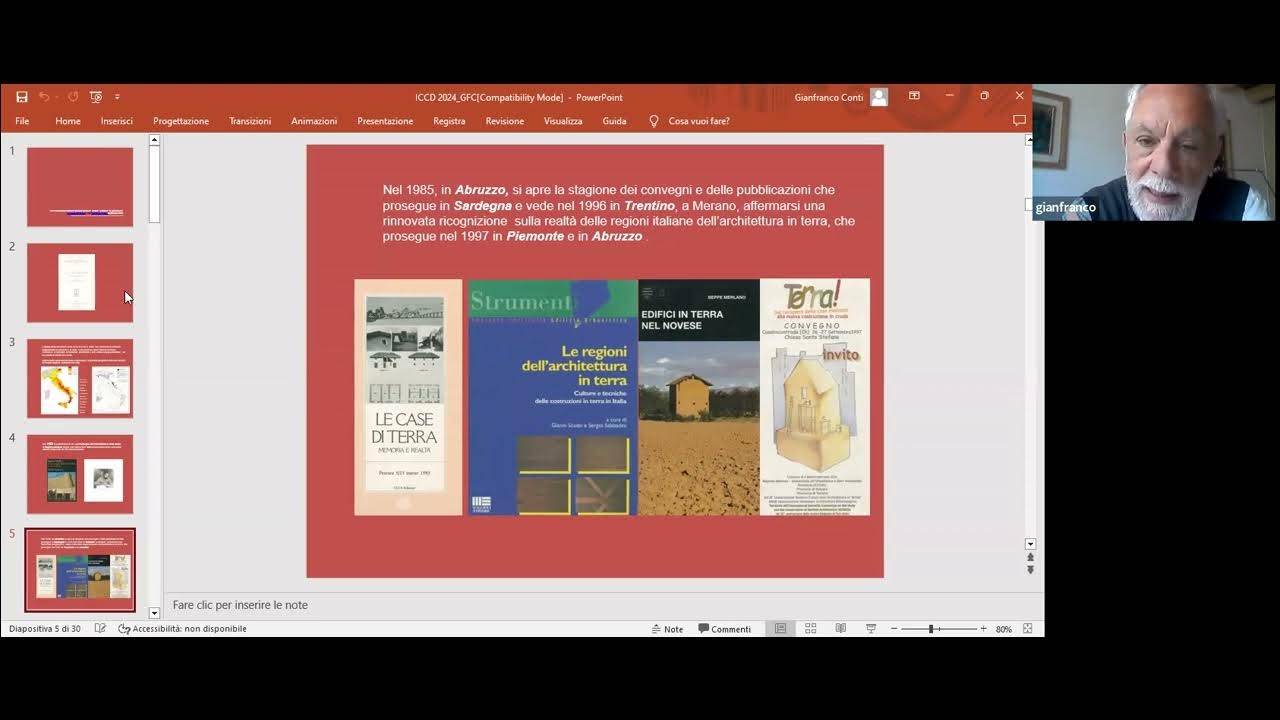1280x720 pixels.
Task: Click 'Accessibilità: non disponibile' in the status bar
Action: pos(183,629)
